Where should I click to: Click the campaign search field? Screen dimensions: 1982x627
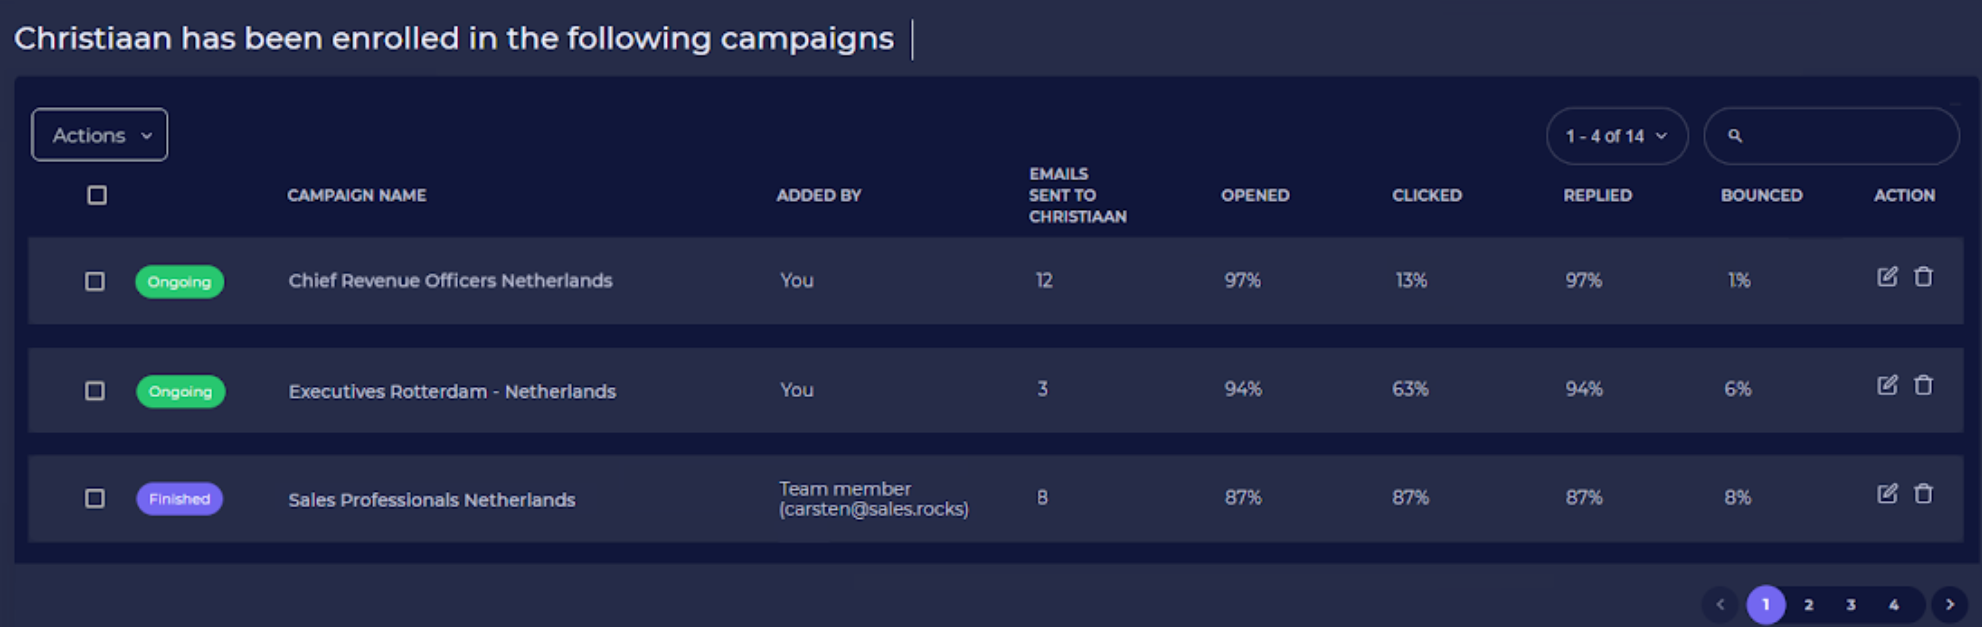1840,136
